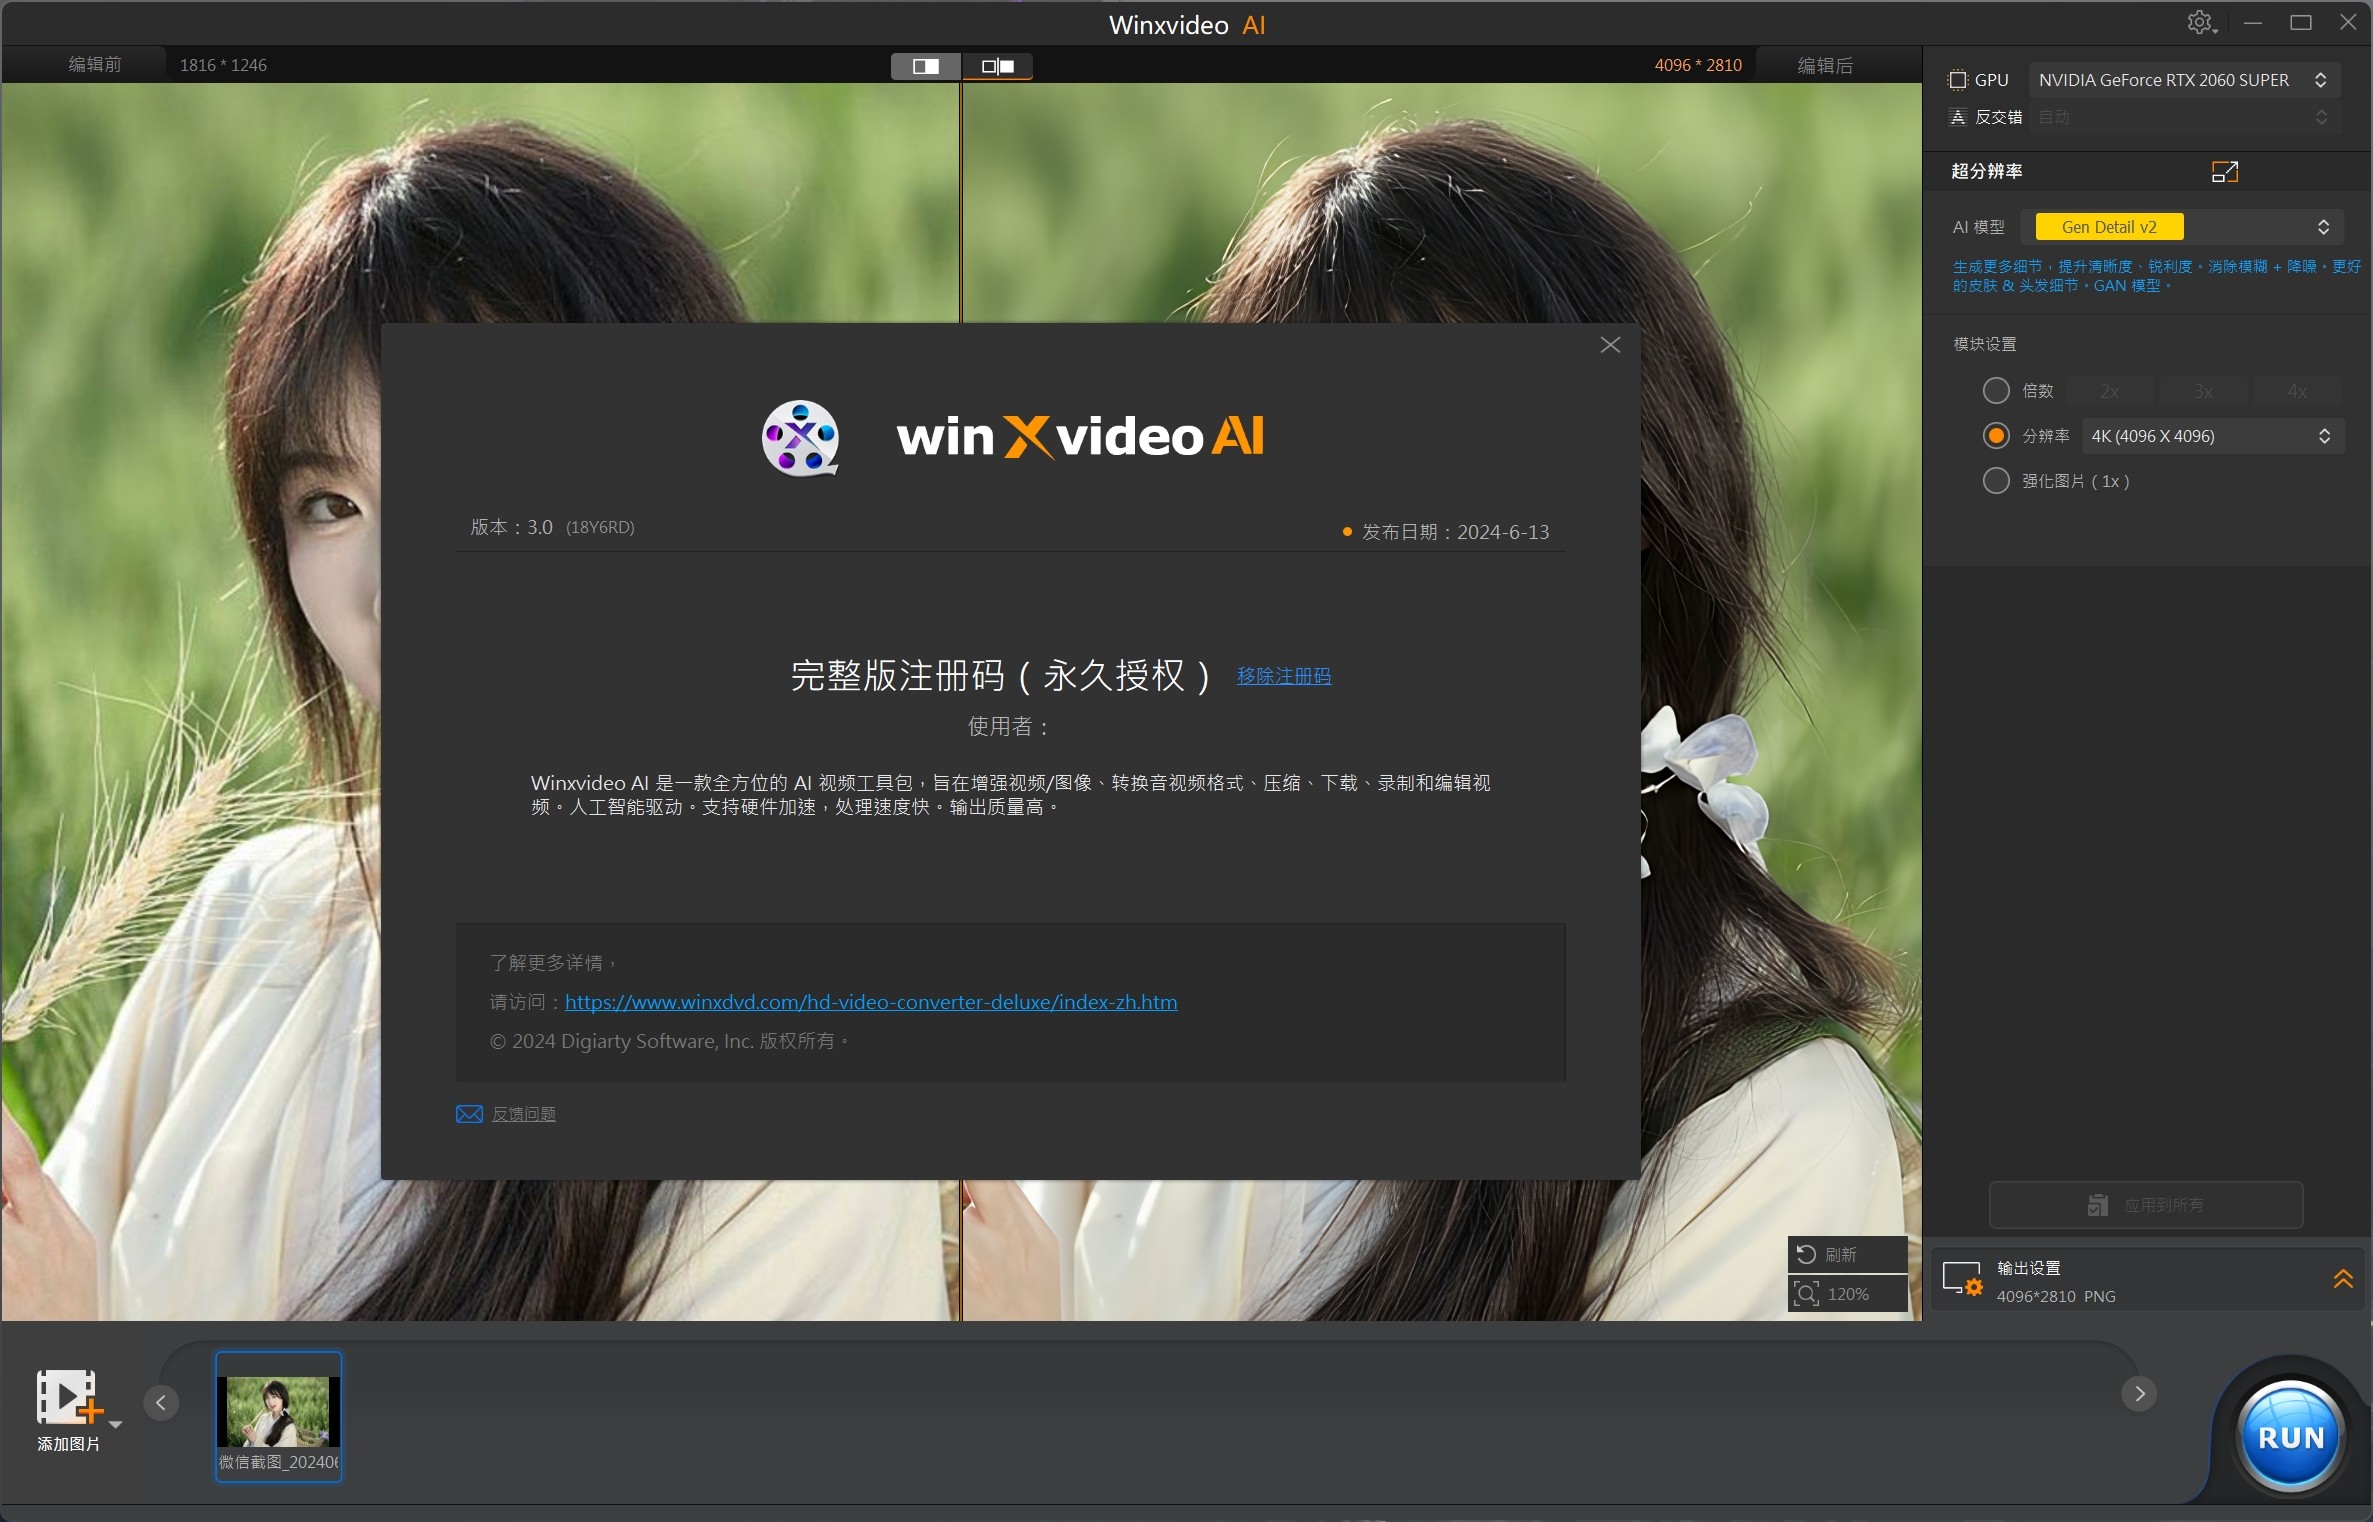The image size is (2373, 1522).
Task: Choose 4x upscale option
Action: pos(2297,391)
